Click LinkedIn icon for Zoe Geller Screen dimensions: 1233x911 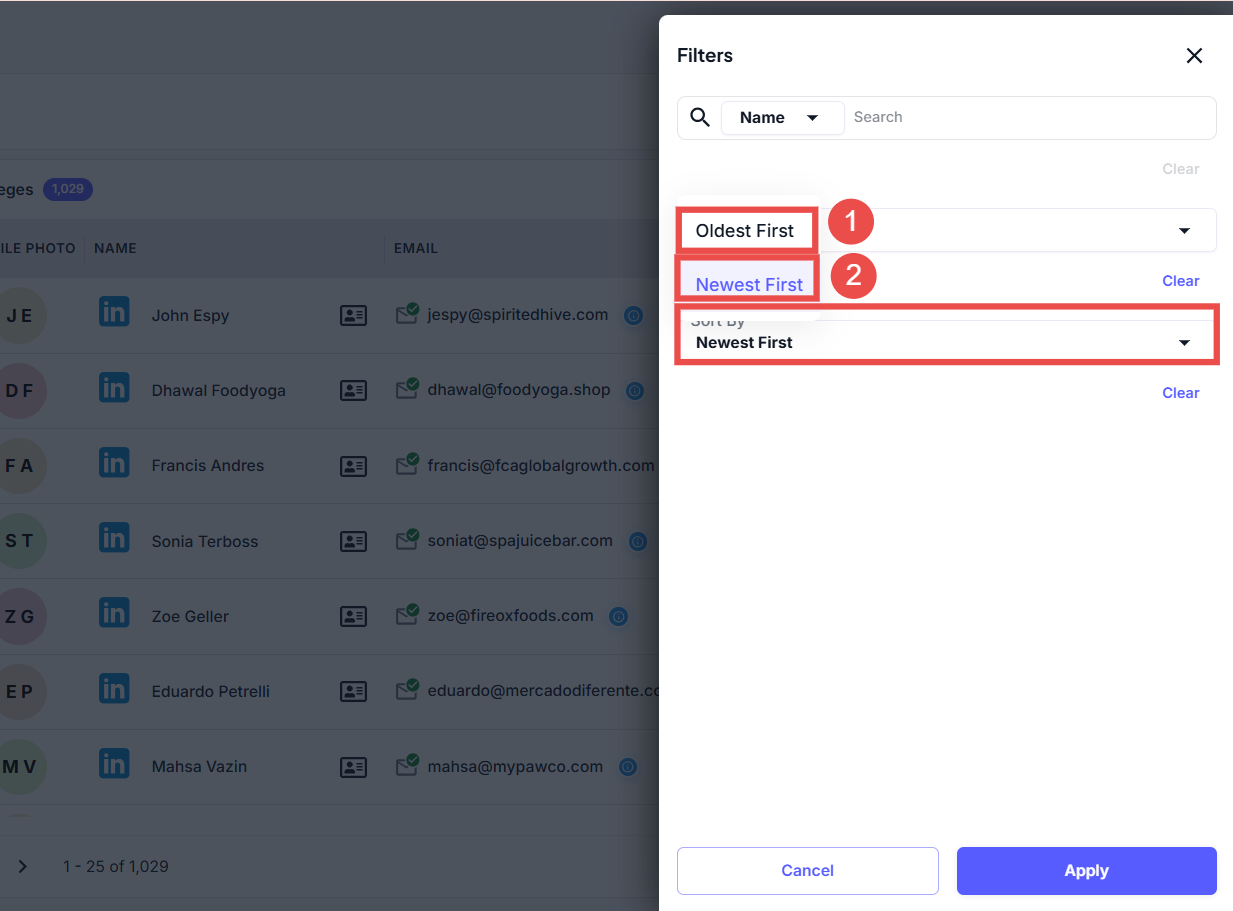tap(114, 614)
